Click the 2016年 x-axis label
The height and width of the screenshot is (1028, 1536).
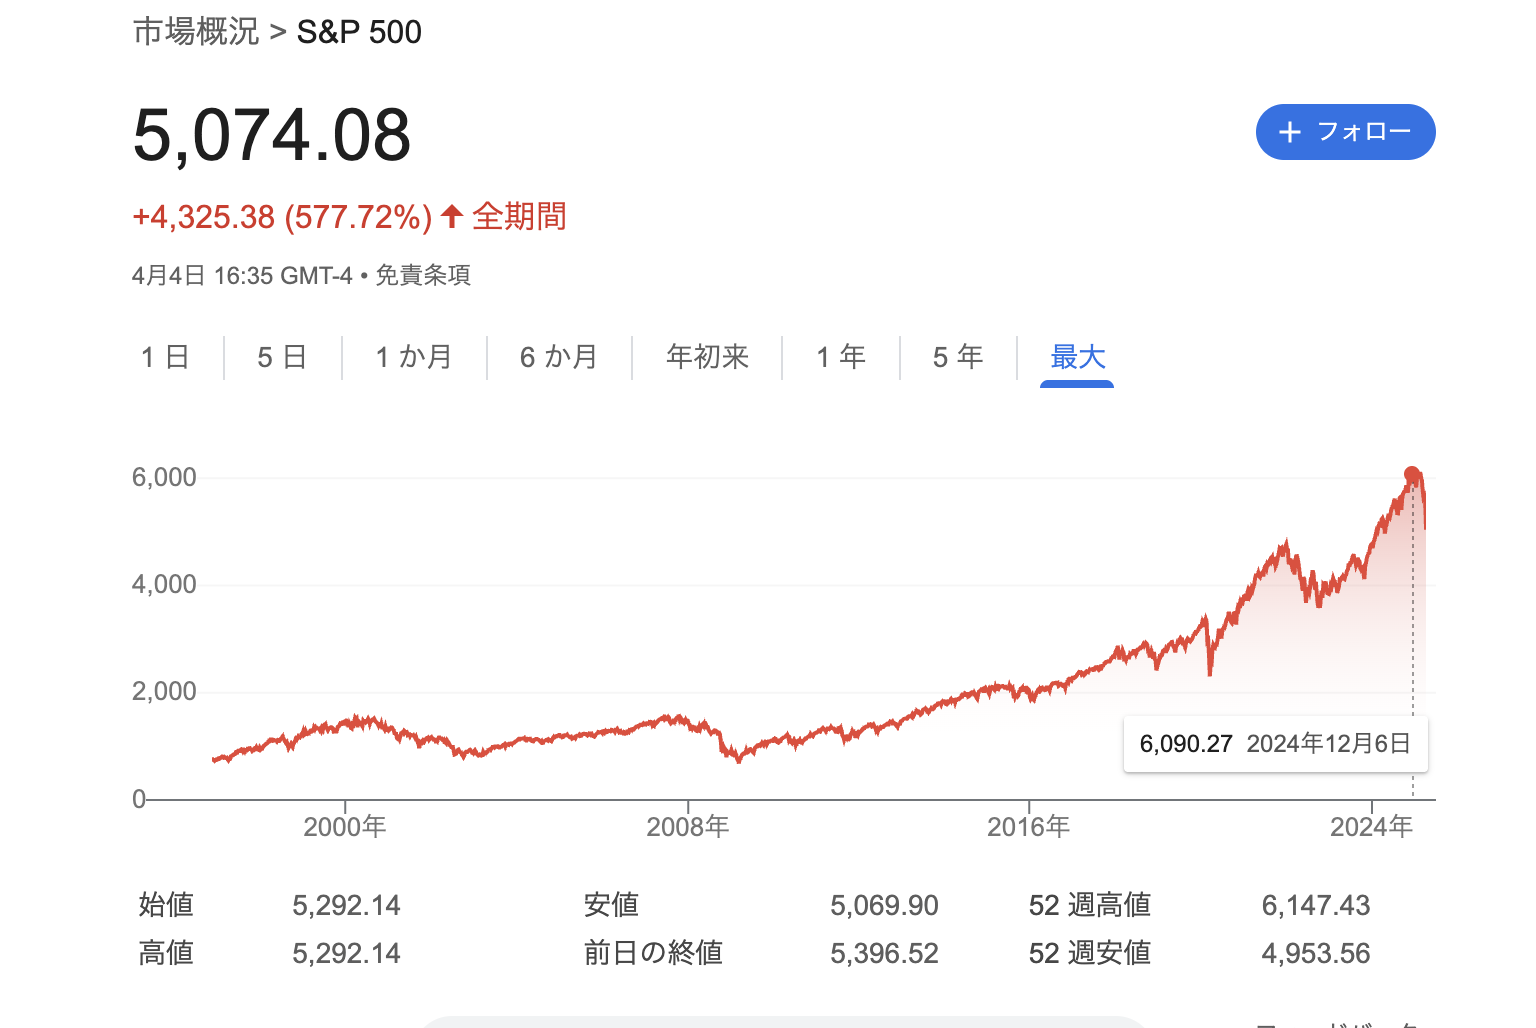pos(1029,827)
